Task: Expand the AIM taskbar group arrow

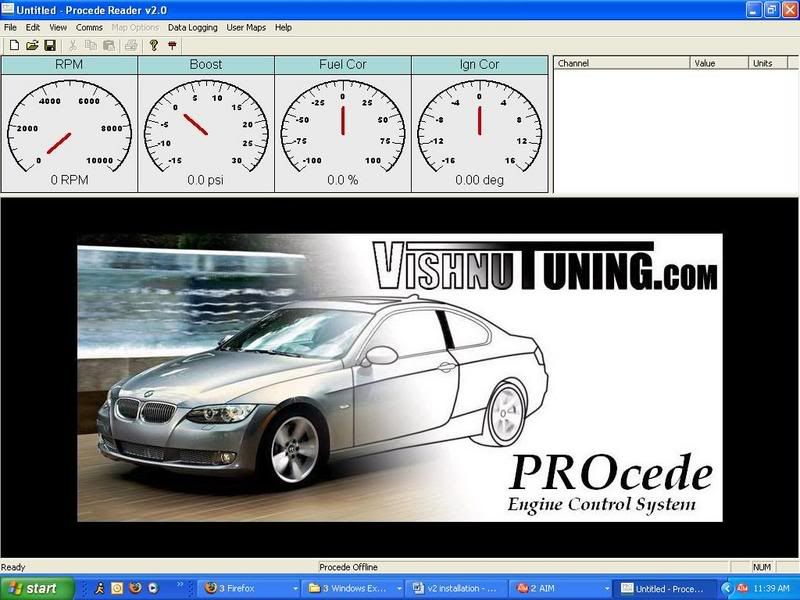Action: click(607, 589)
